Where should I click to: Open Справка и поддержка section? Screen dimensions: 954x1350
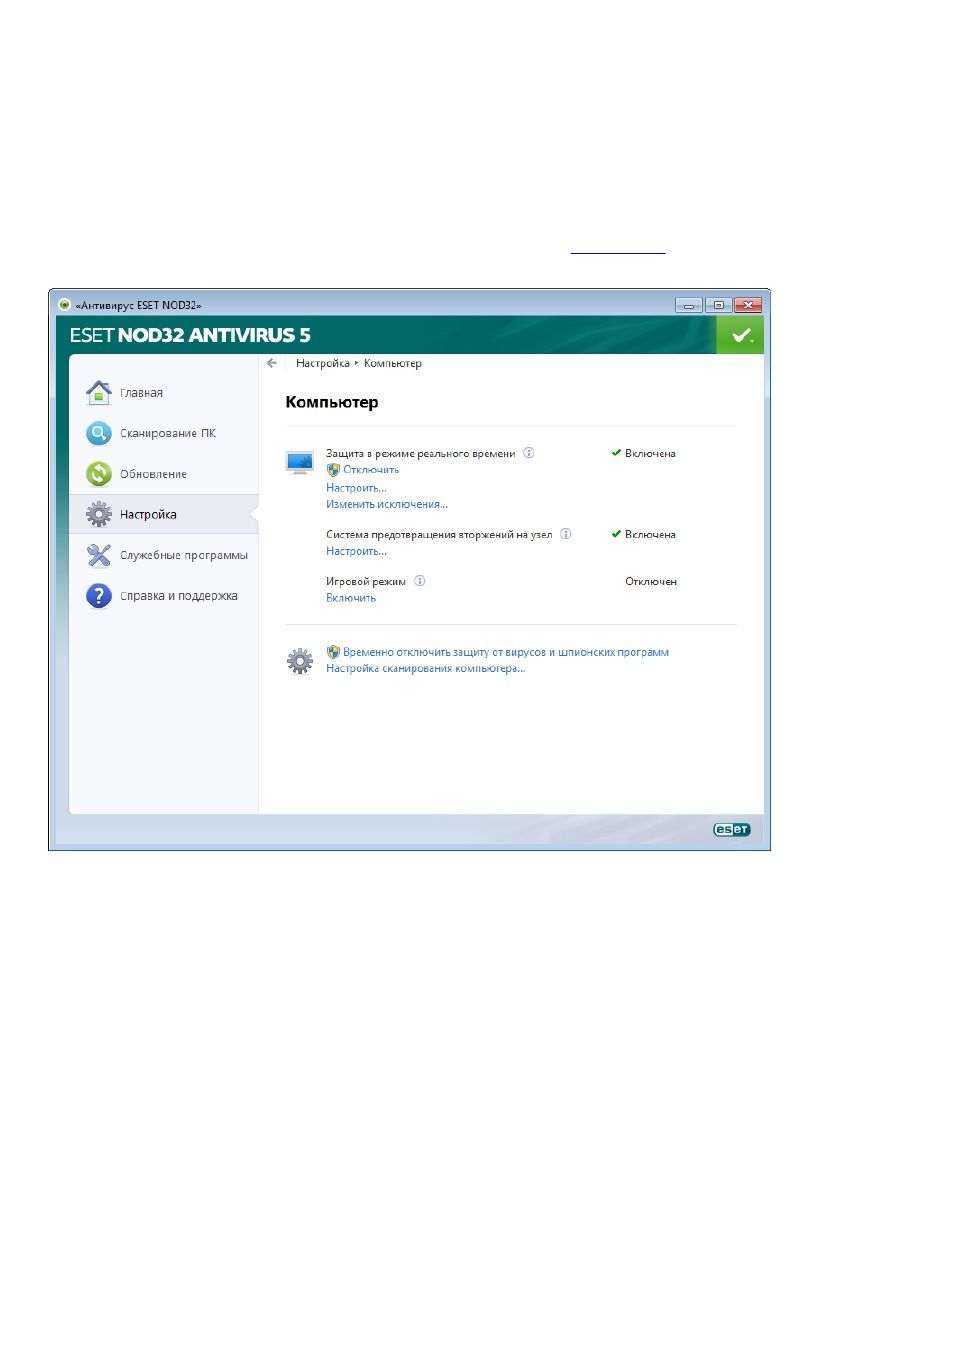179,596
